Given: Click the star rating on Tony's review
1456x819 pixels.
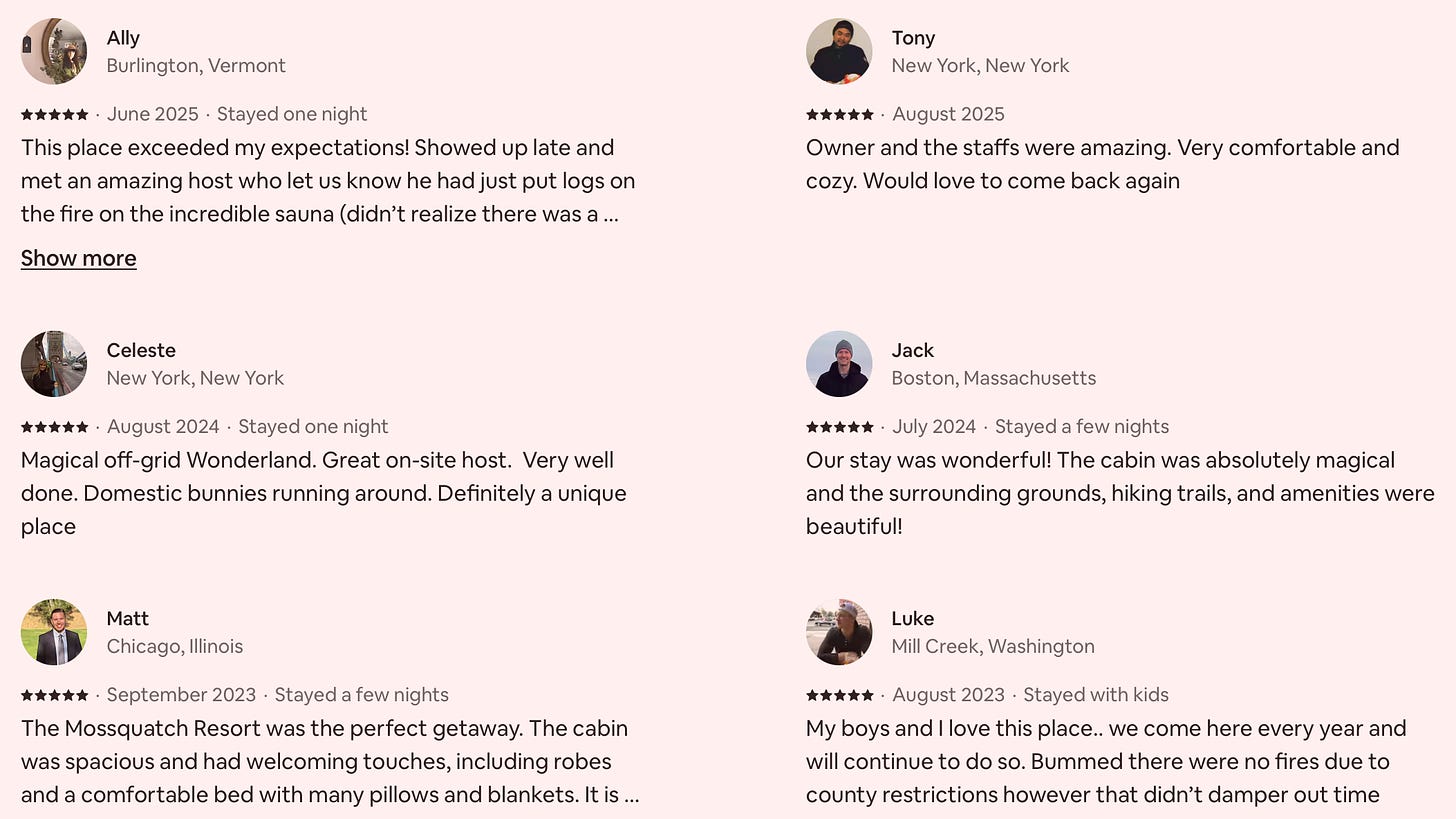Looking at the screenshot, I should (840, 114).
